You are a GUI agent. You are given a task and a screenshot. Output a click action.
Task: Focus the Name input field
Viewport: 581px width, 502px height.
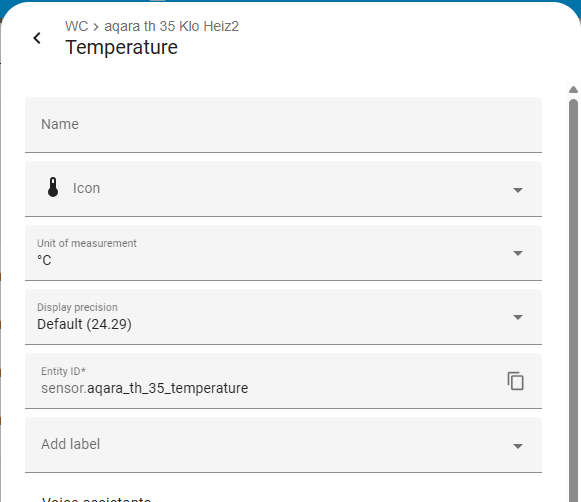[x=283, y=124]
